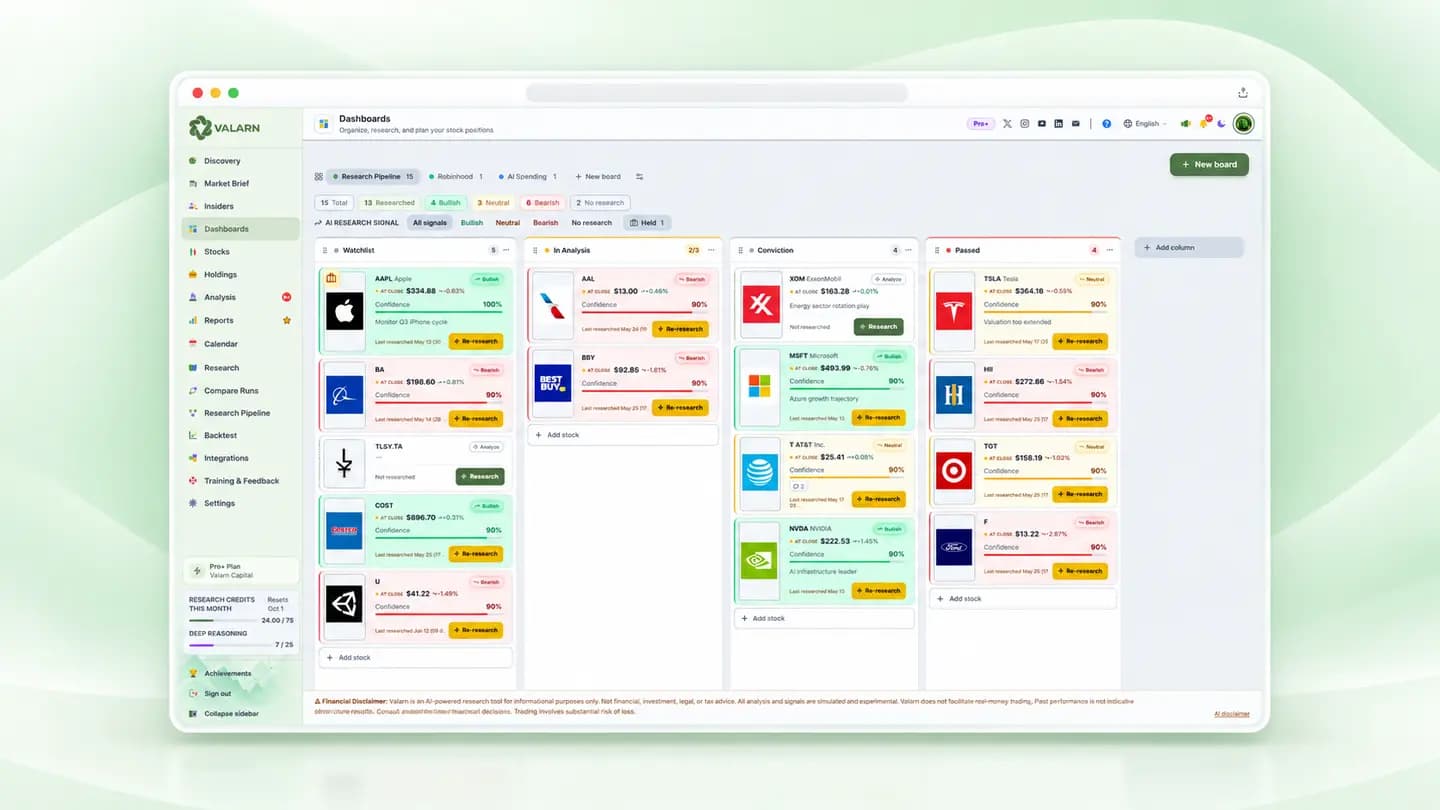Click the Microsoft logo on the MSFT card

[761, 385]
